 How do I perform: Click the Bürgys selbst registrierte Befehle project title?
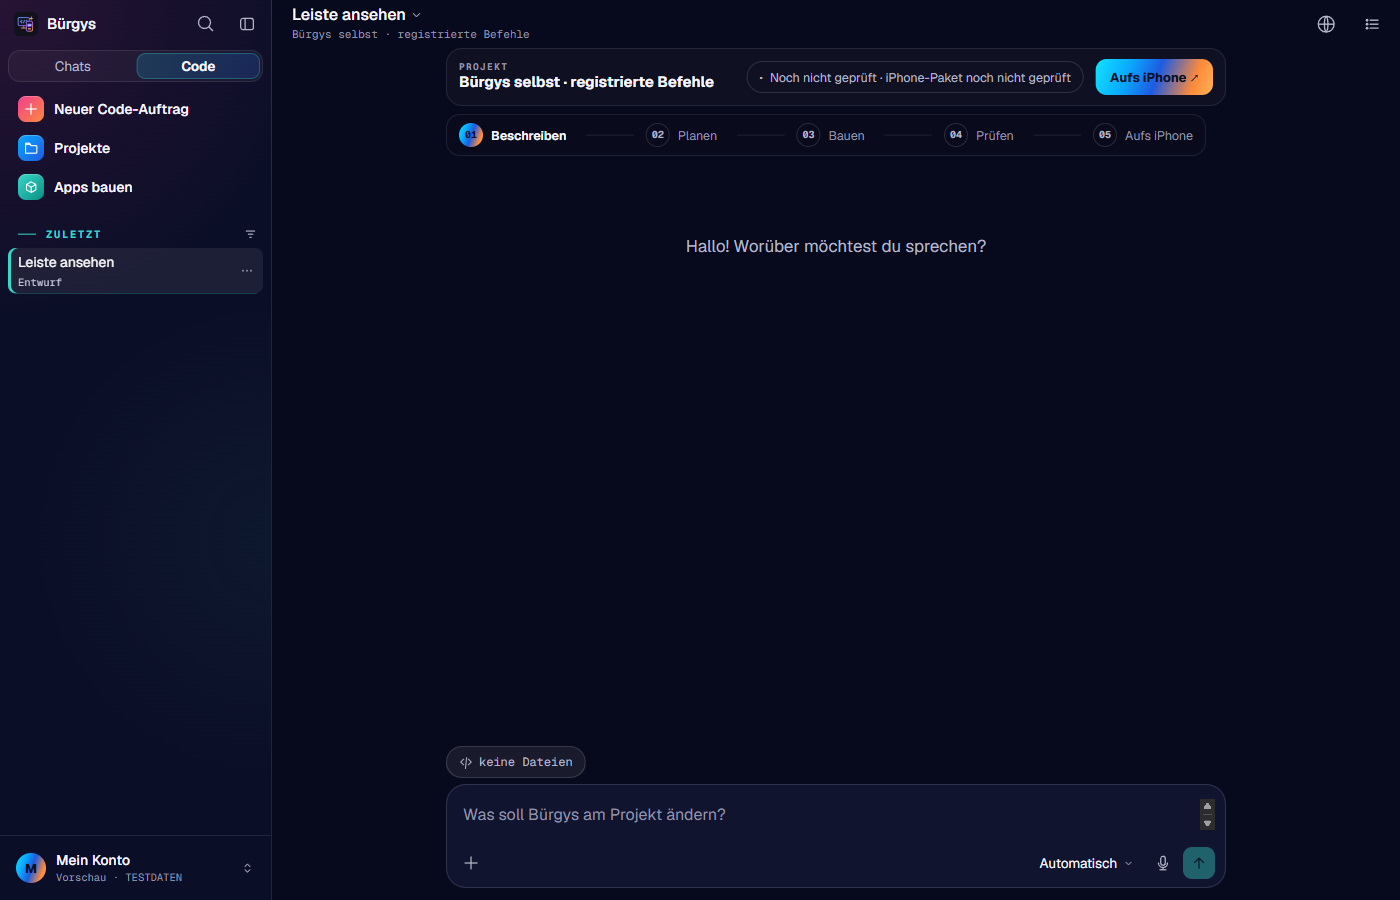click(586, 82)
